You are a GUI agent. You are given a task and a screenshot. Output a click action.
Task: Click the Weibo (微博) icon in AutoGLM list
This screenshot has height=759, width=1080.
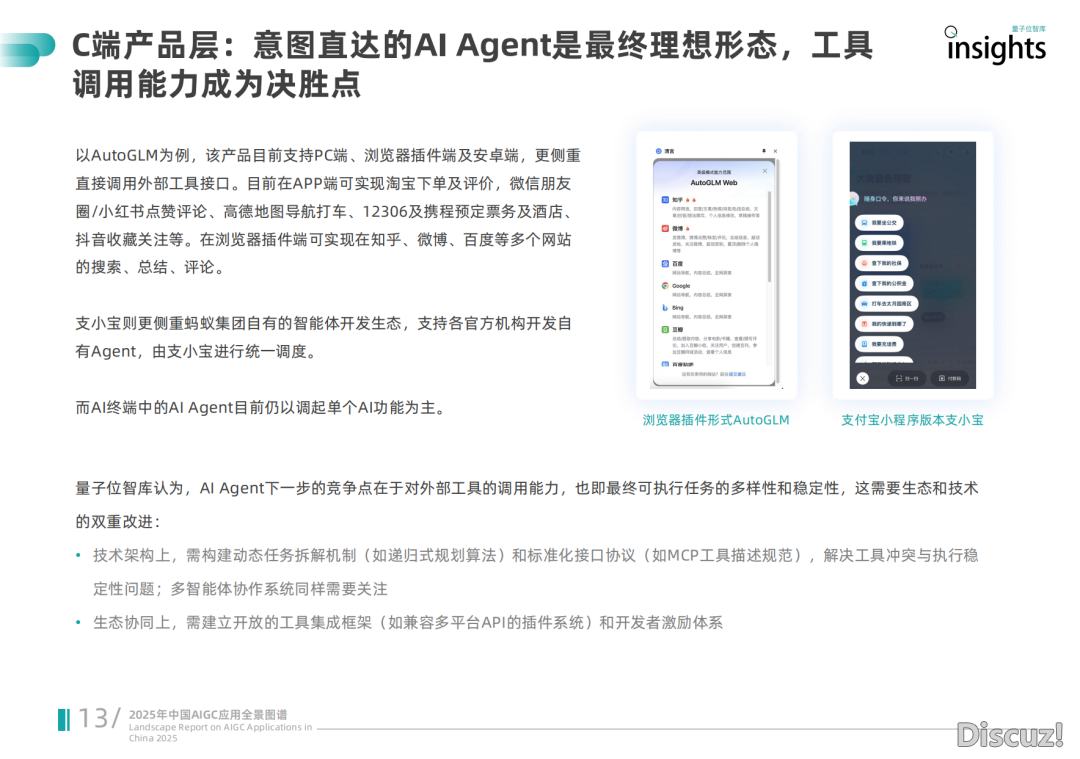click(664, 229)
